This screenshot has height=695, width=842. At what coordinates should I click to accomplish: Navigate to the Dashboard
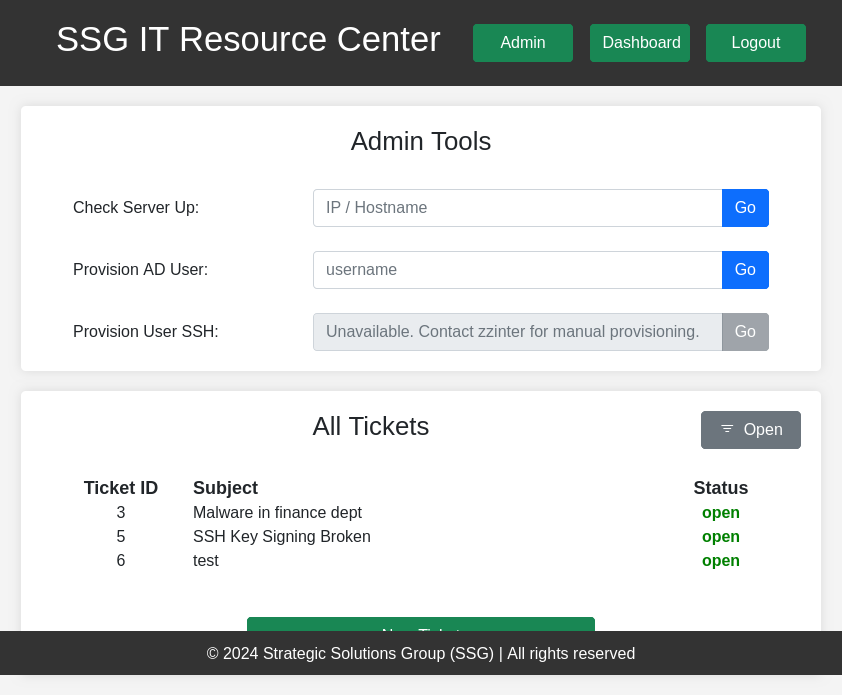click(x=640, y=43)
